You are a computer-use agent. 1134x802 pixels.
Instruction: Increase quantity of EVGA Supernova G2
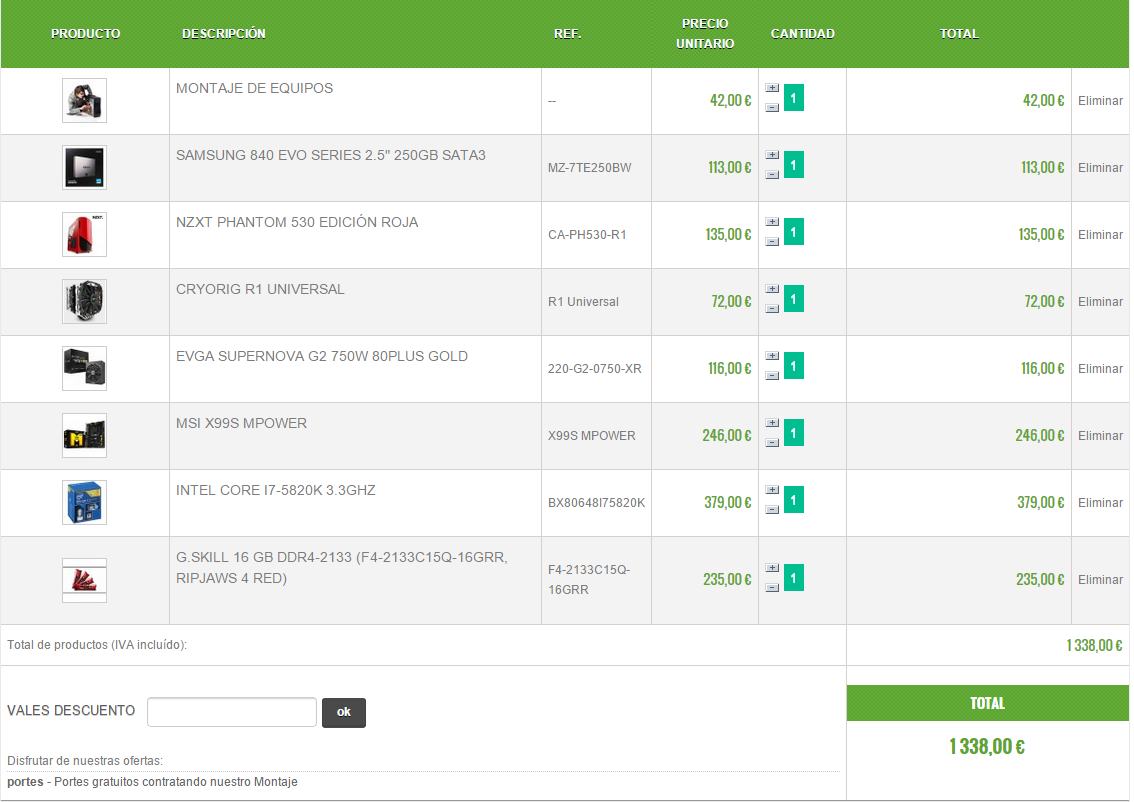click(772, 357)
